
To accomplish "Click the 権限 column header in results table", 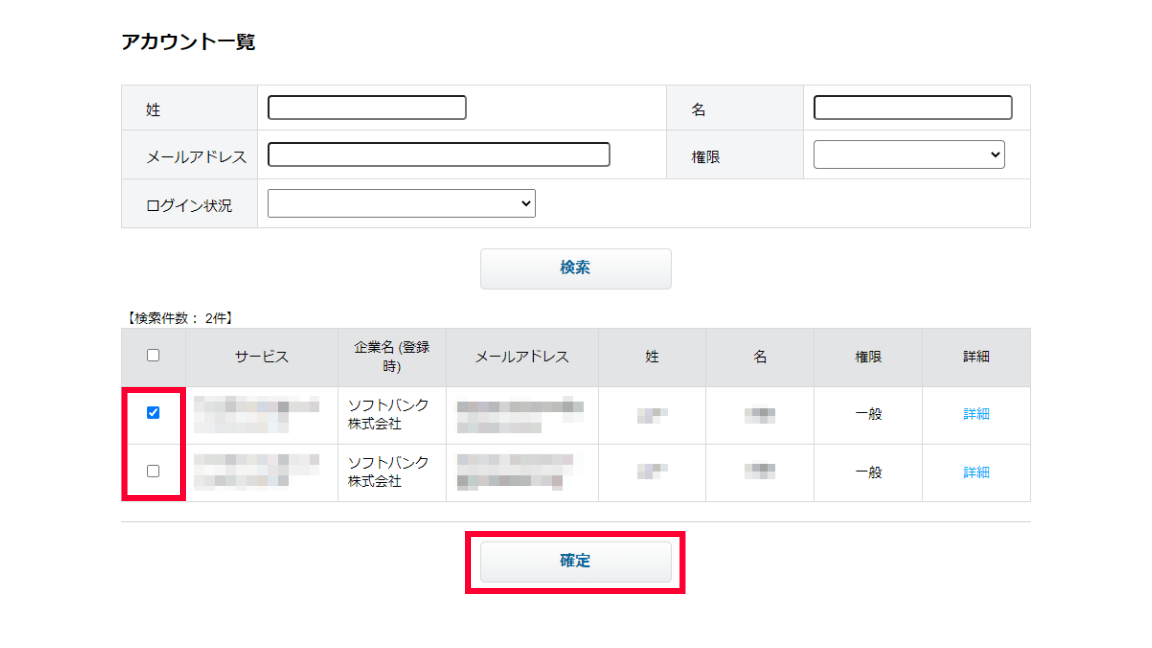I will point(868,357).
